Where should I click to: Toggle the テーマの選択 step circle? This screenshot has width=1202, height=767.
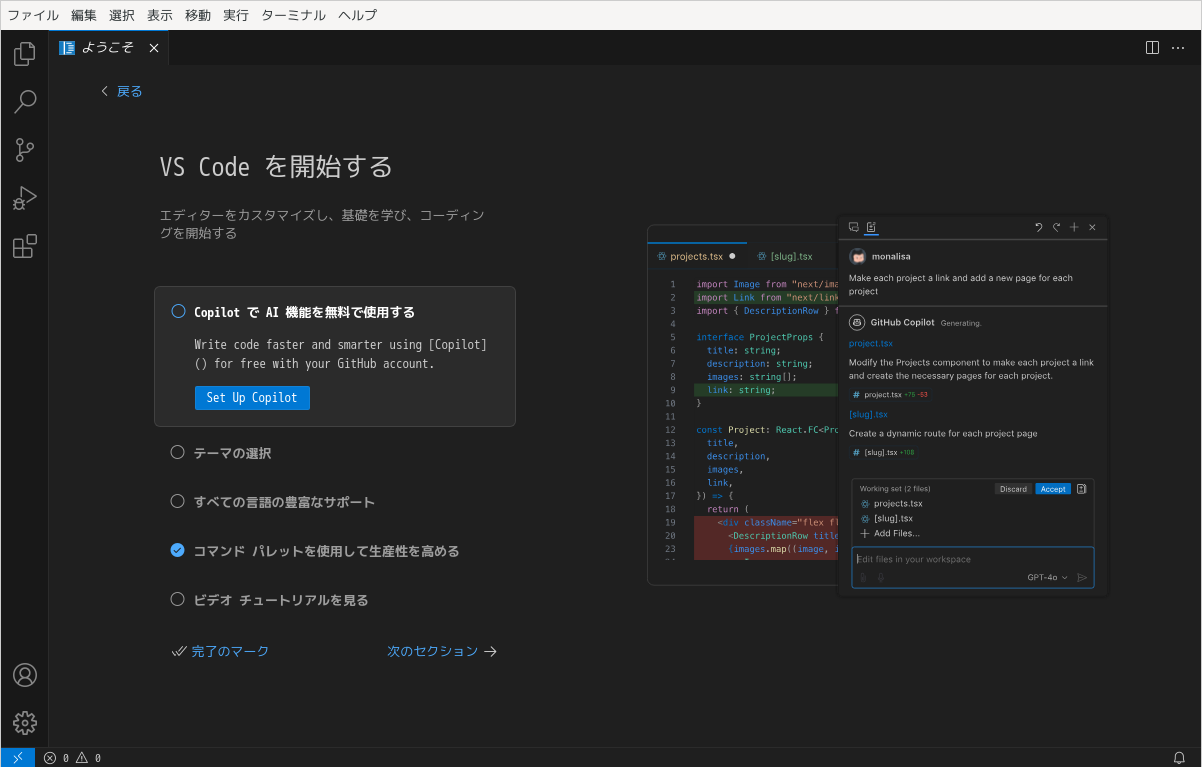click(177, 452)
